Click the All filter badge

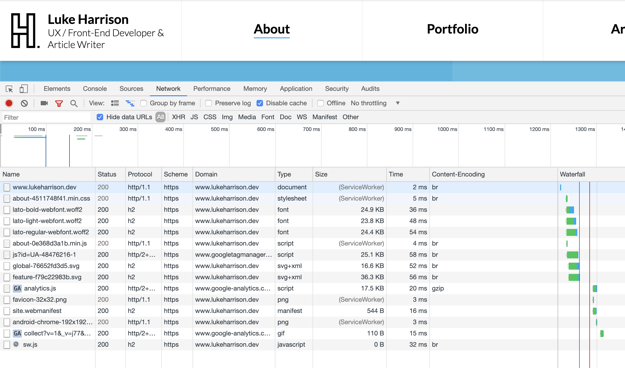click(x=160, y=117)
